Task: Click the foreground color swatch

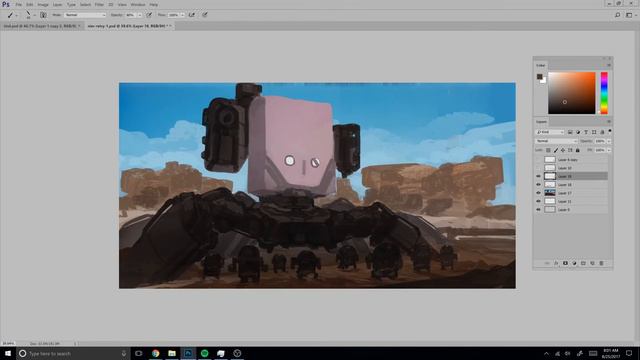Action: click(x=540, y=76)
